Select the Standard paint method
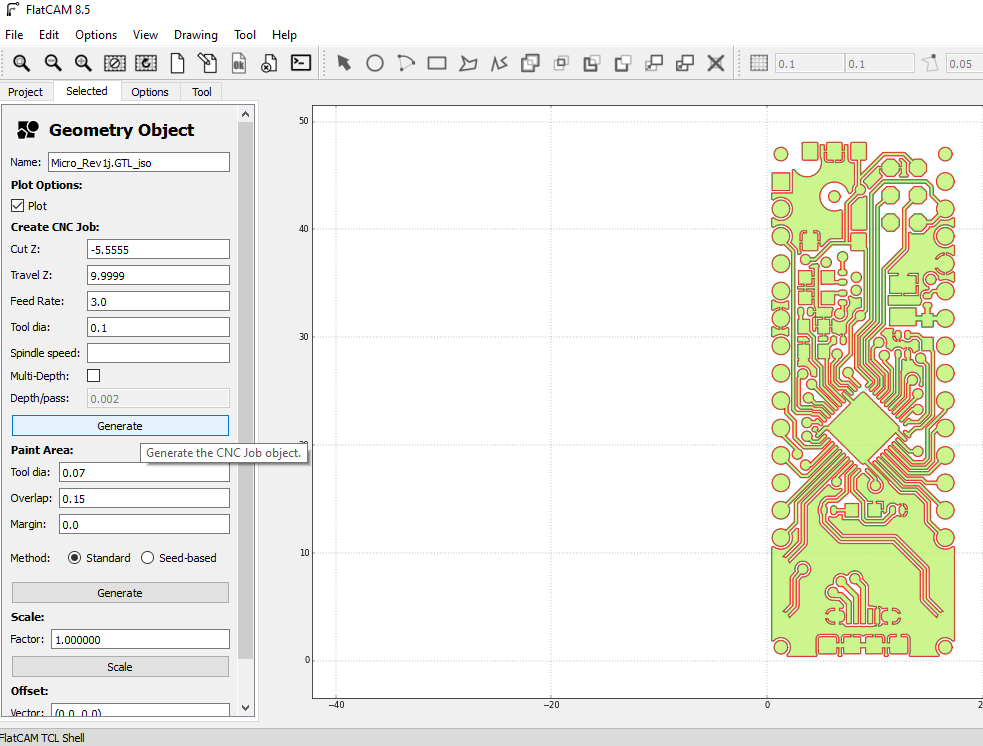 click(x=75, y=558)
